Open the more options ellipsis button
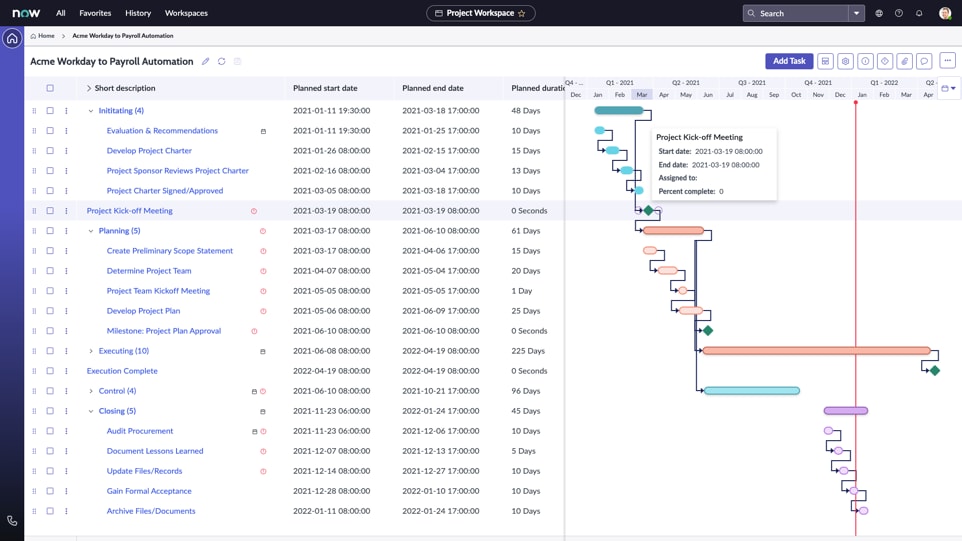Viewport: 962px width, 541px height. pos(948,61)
